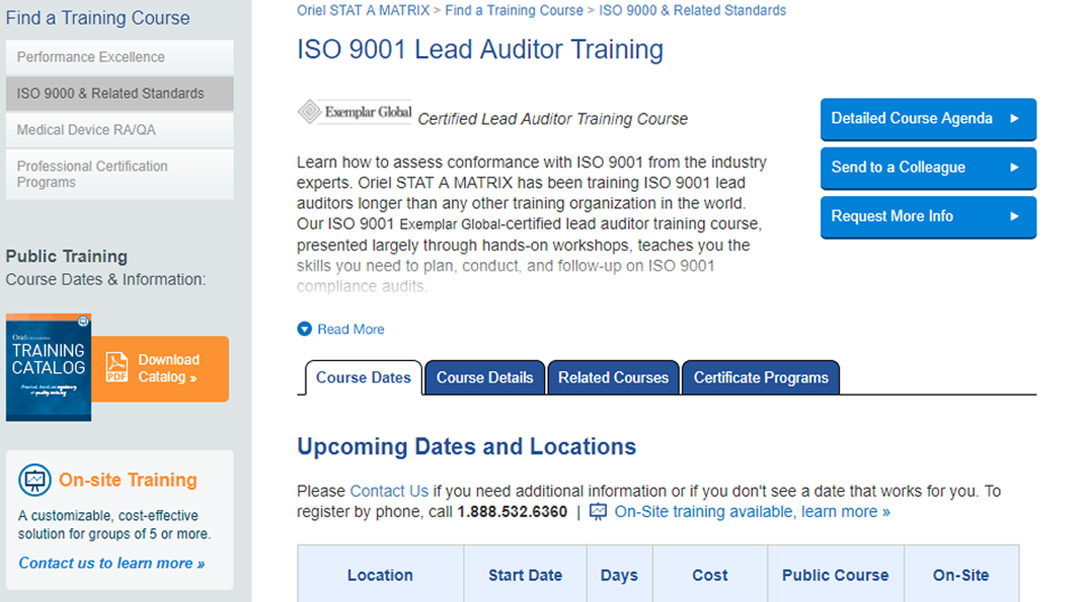Click the Cost column header
The width and height of the screenshot is (1073, 602).
pyautogui.click(x=710, y=575)
